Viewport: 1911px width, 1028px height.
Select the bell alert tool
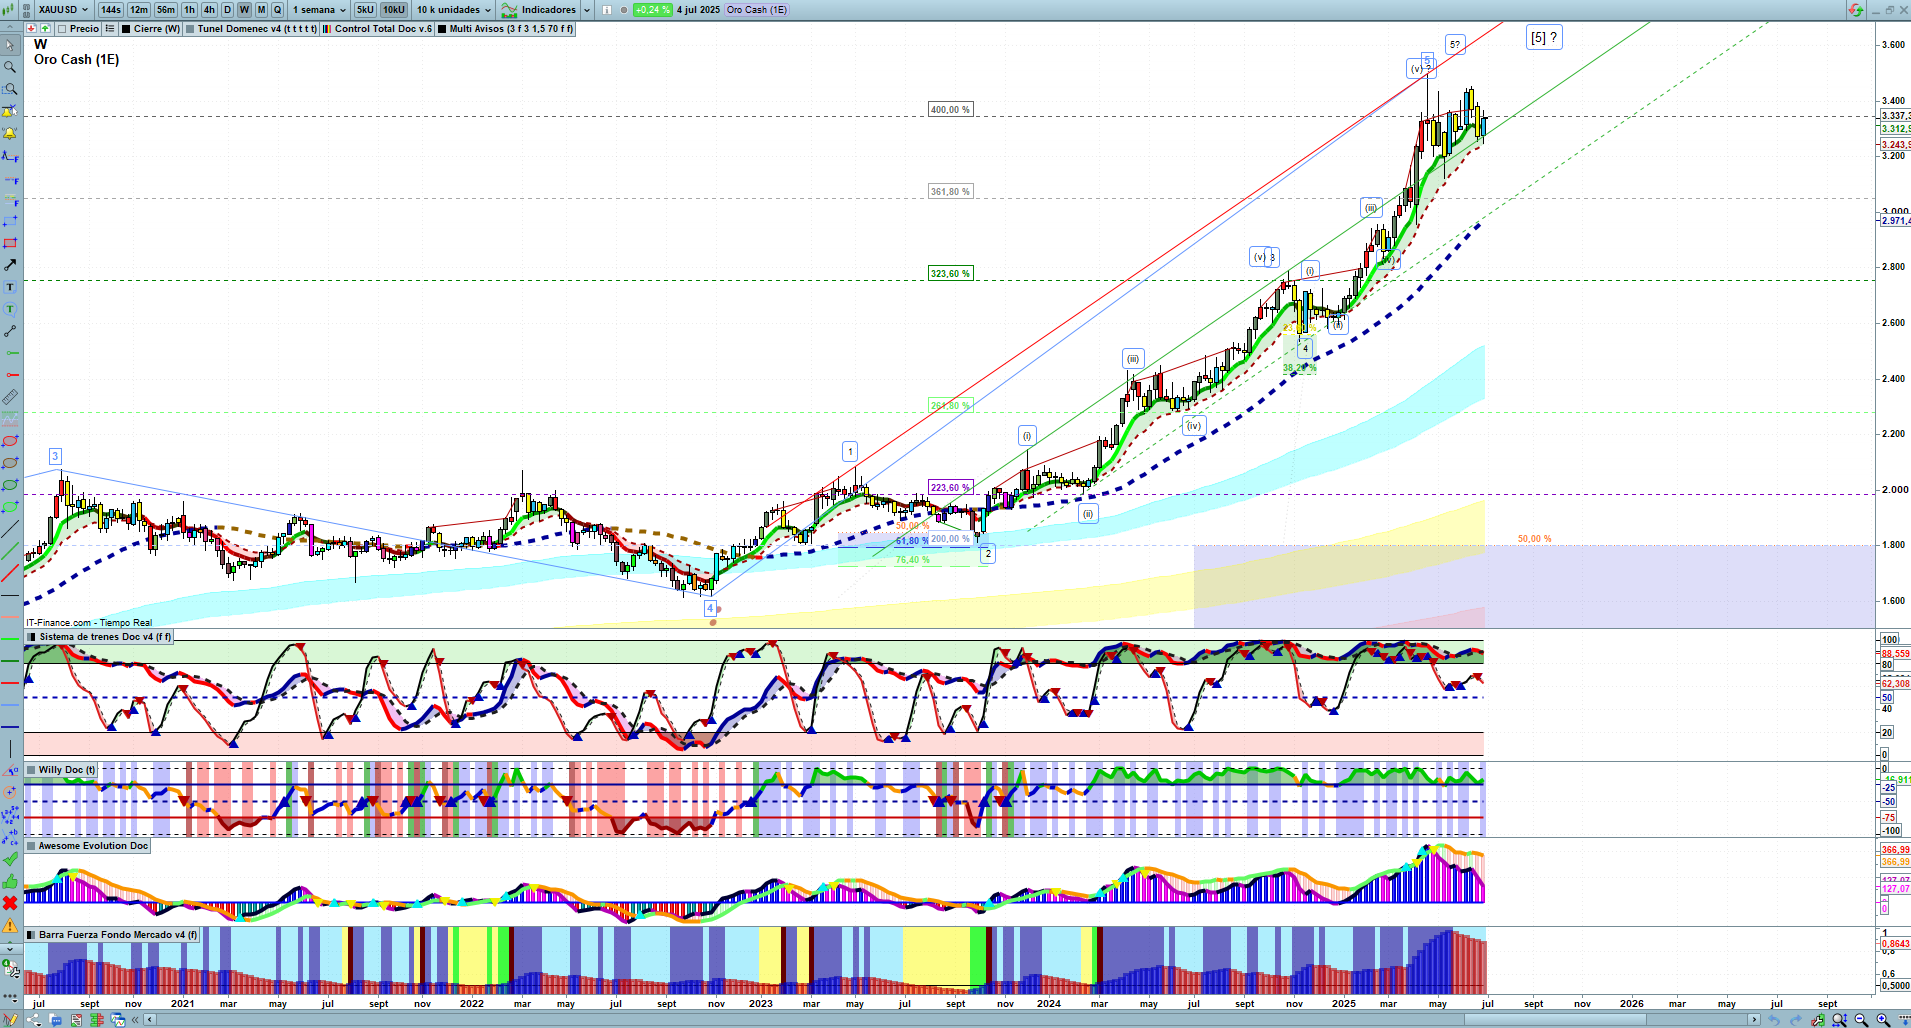tap(10, 133)
